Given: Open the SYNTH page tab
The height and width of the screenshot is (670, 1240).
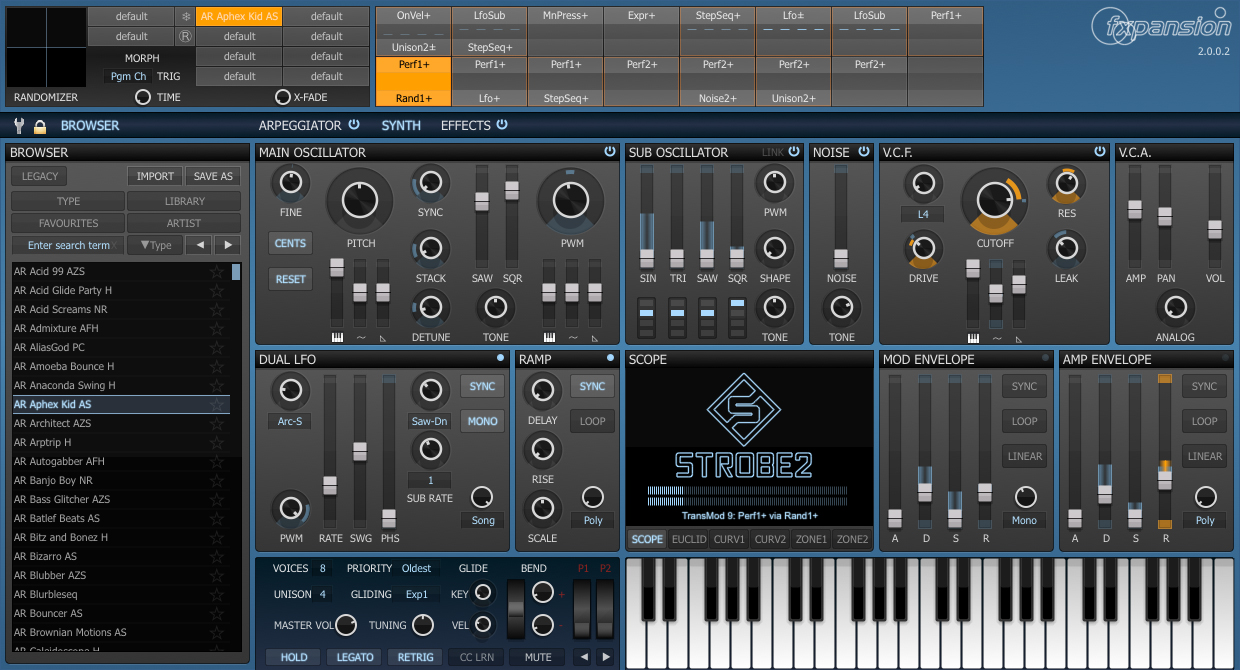Looking at the screenshot, I should [401, 125].
